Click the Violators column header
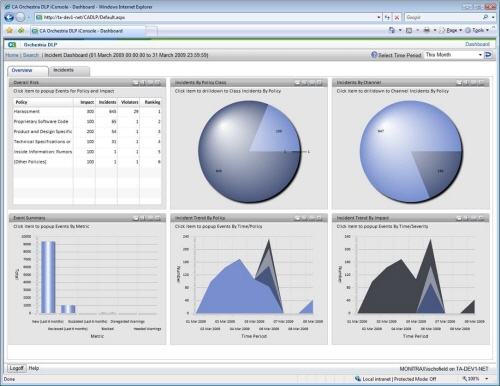The width and height of the screenshot is (500, 386). 129,102
